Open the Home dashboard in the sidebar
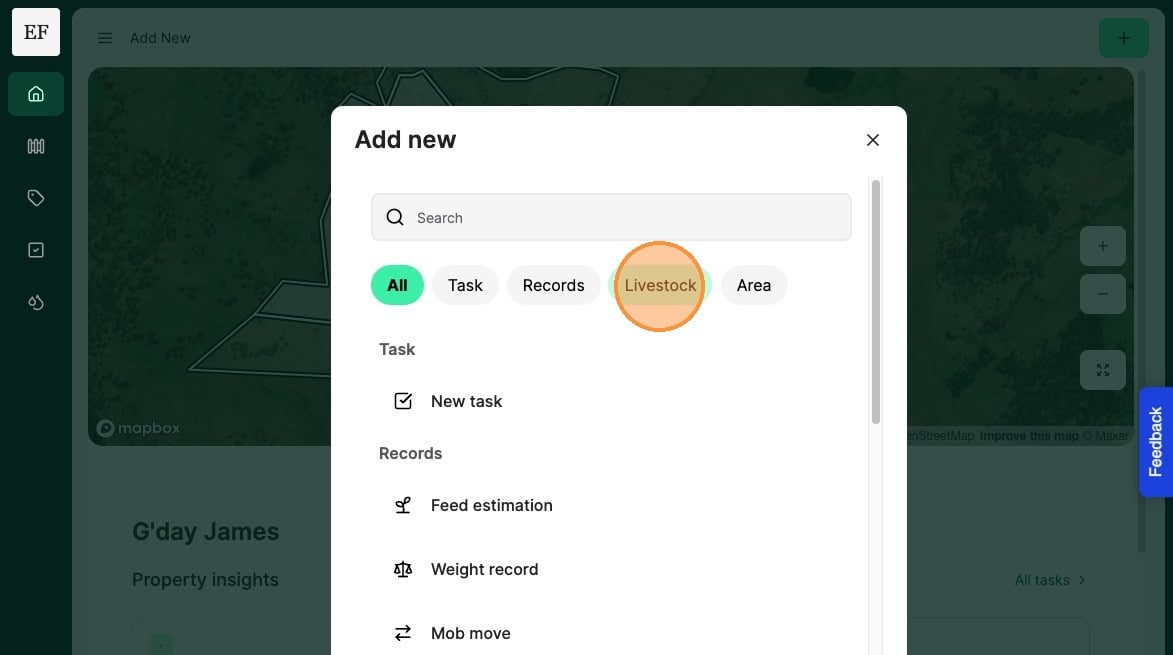This screenshot has width=1173, height=655. [x=36, y=94]
